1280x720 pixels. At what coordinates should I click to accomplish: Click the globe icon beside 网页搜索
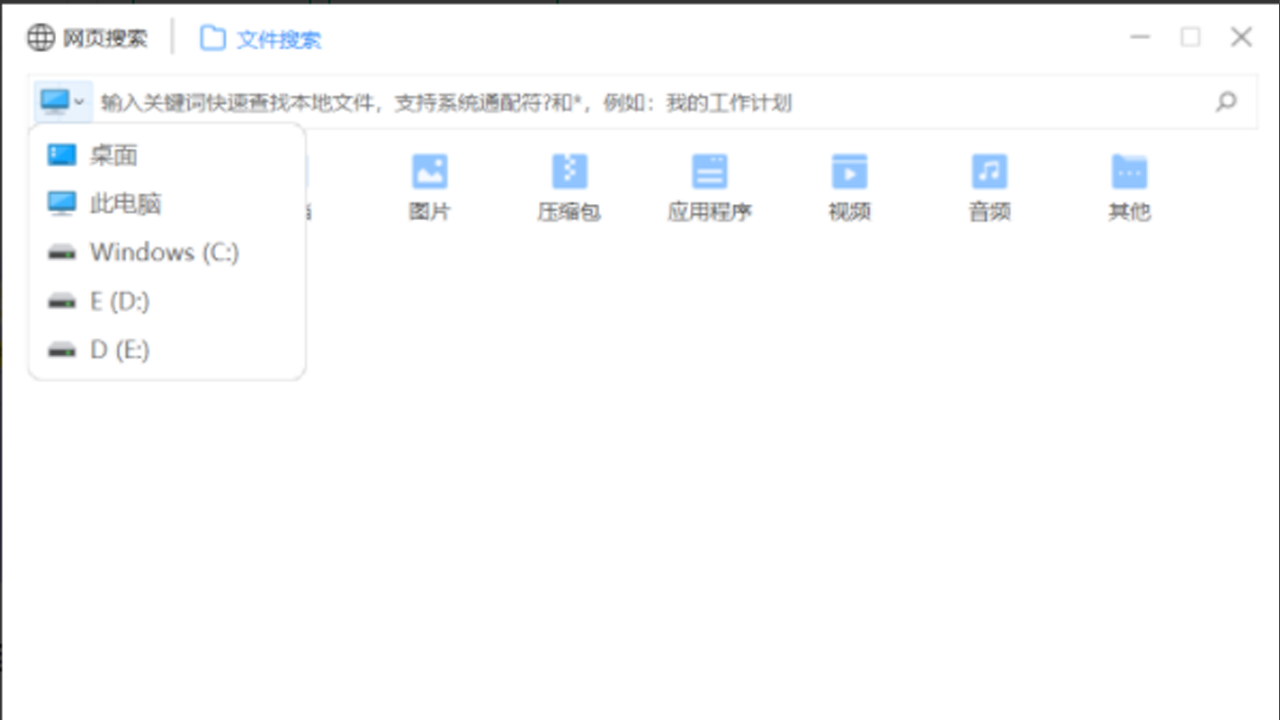(39, 37)
